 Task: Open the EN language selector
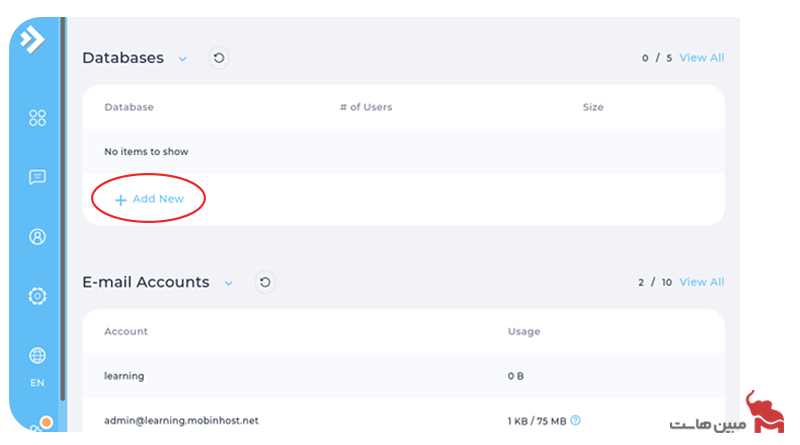[x=37, y=383]
